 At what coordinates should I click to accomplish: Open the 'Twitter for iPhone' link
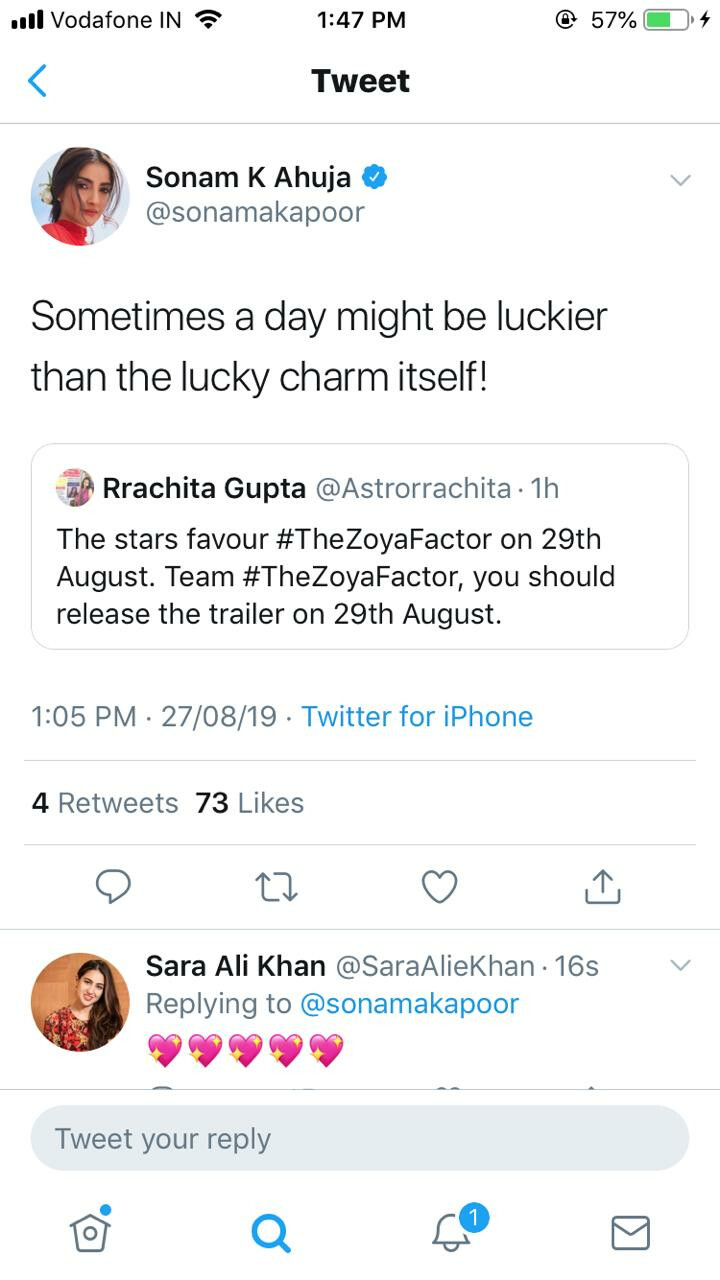pos(417,716)
